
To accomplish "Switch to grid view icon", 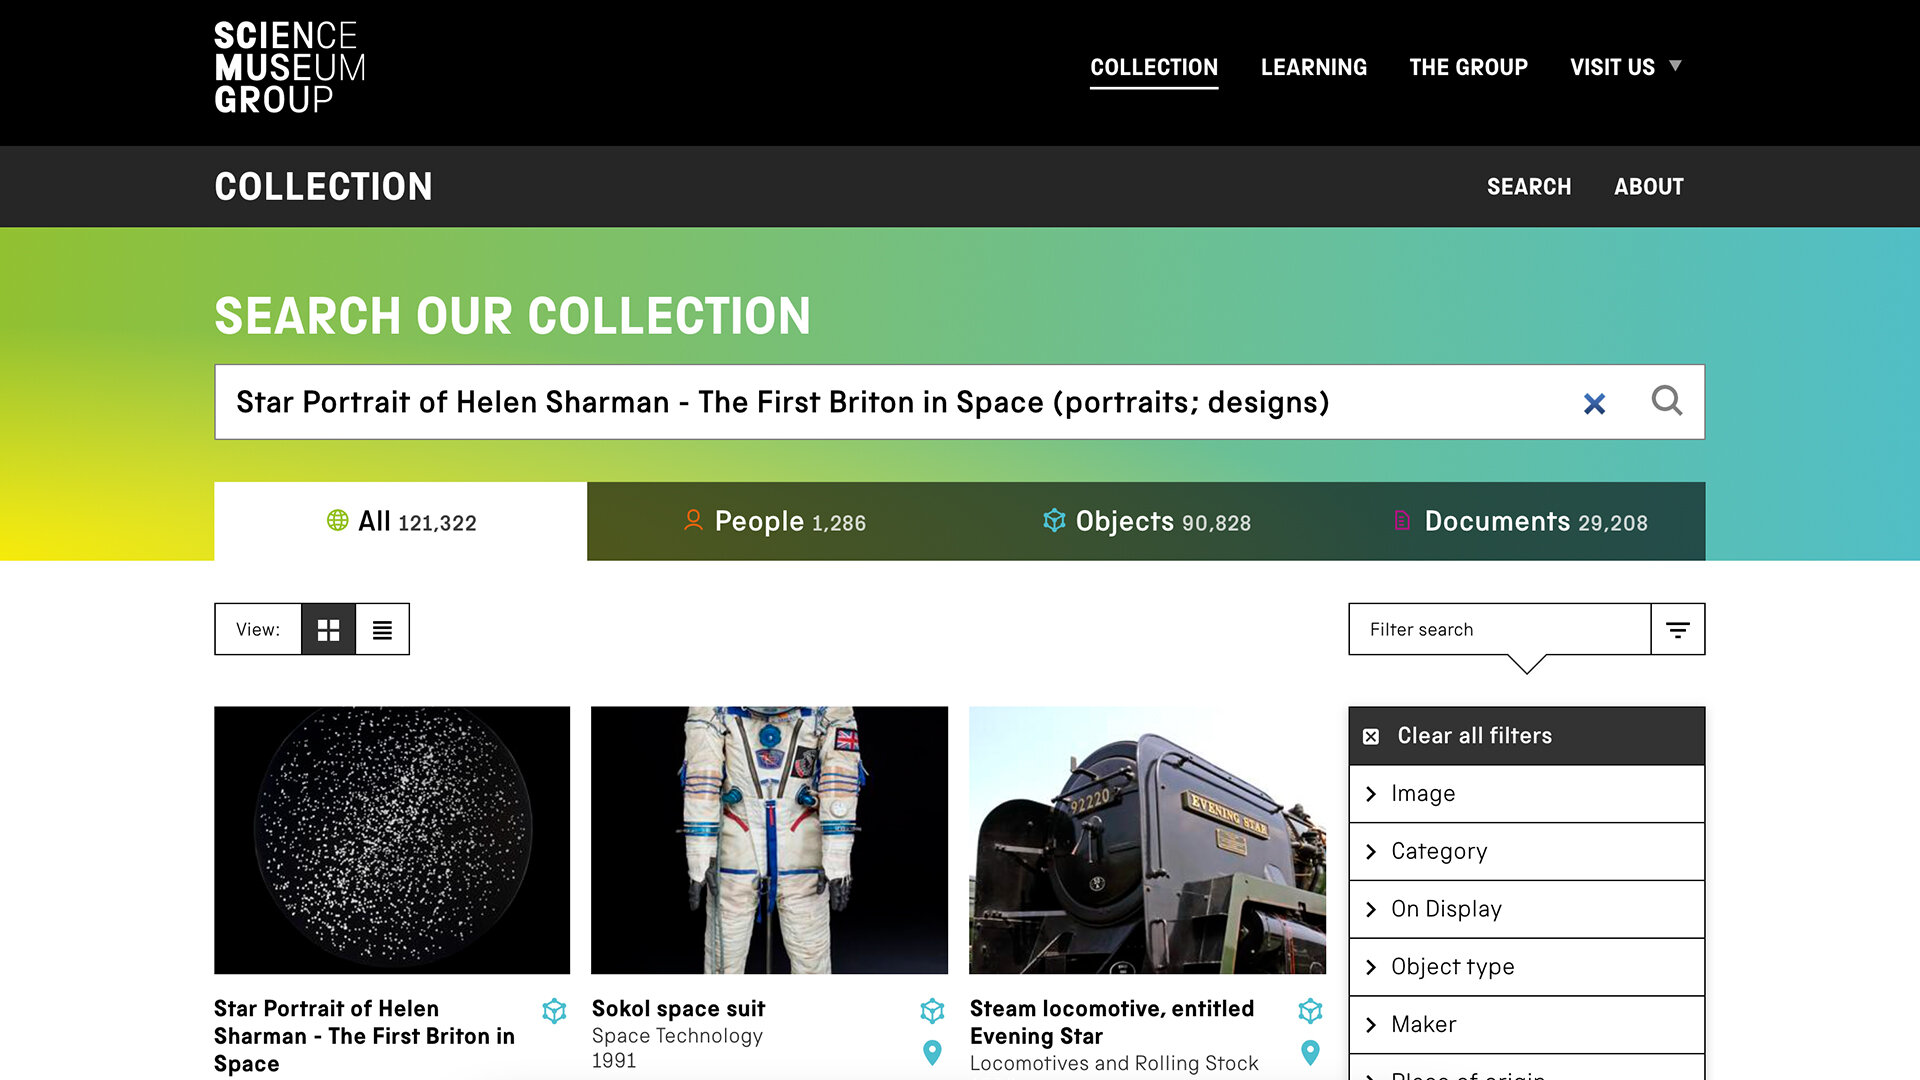I will click(328, 629).
